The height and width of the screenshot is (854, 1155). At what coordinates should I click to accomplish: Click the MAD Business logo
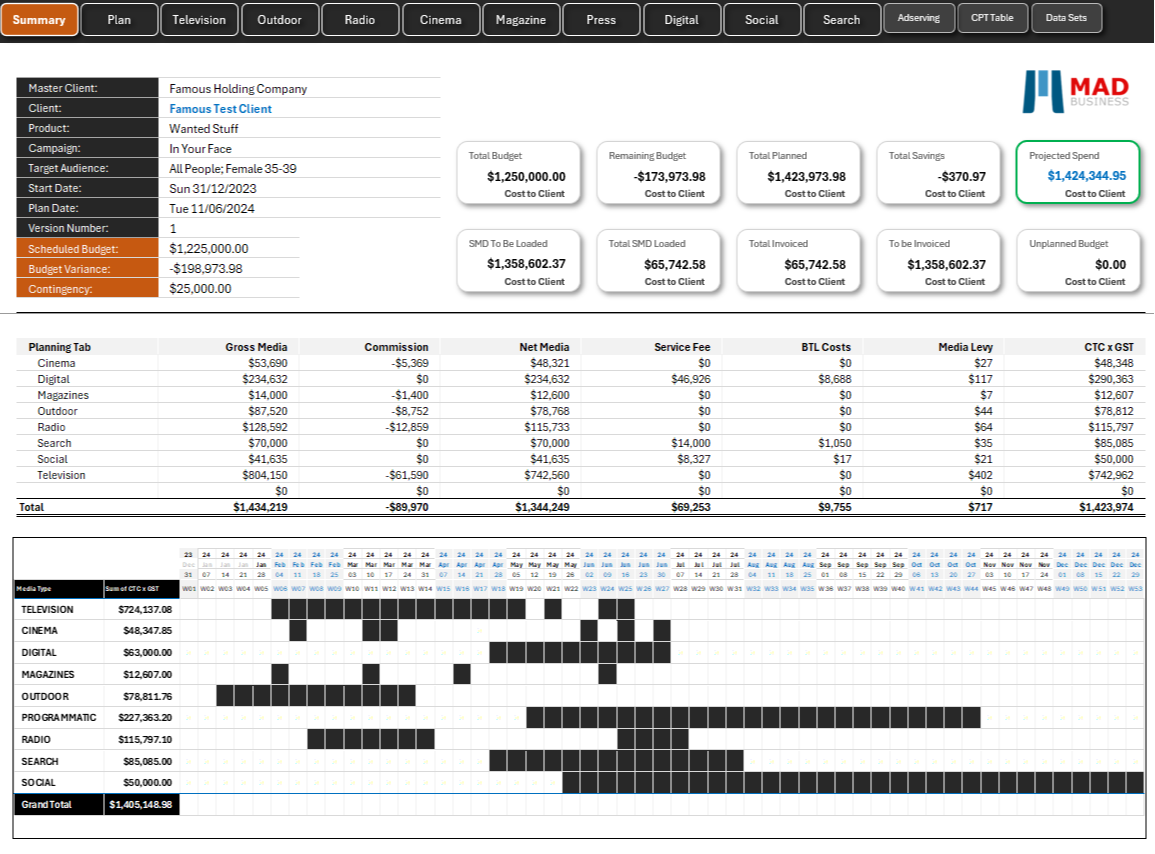point(1075,92)
